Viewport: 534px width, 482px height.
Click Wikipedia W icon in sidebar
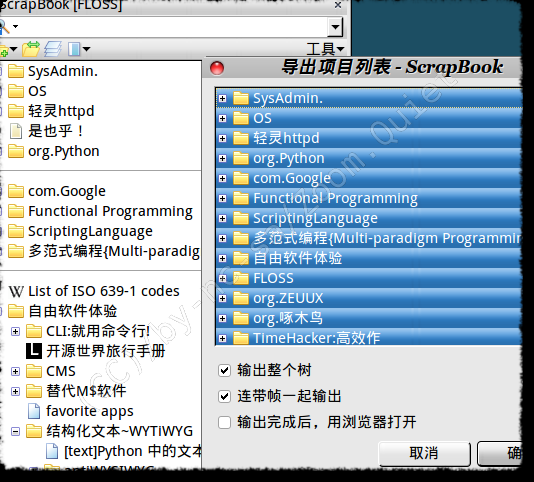(x=16, y=292)
